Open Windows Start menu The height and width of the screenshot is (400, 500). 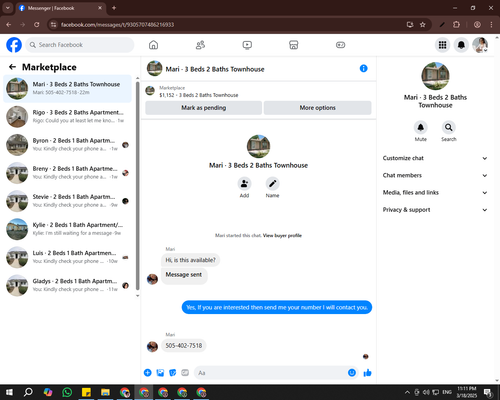tap(9, 392)
